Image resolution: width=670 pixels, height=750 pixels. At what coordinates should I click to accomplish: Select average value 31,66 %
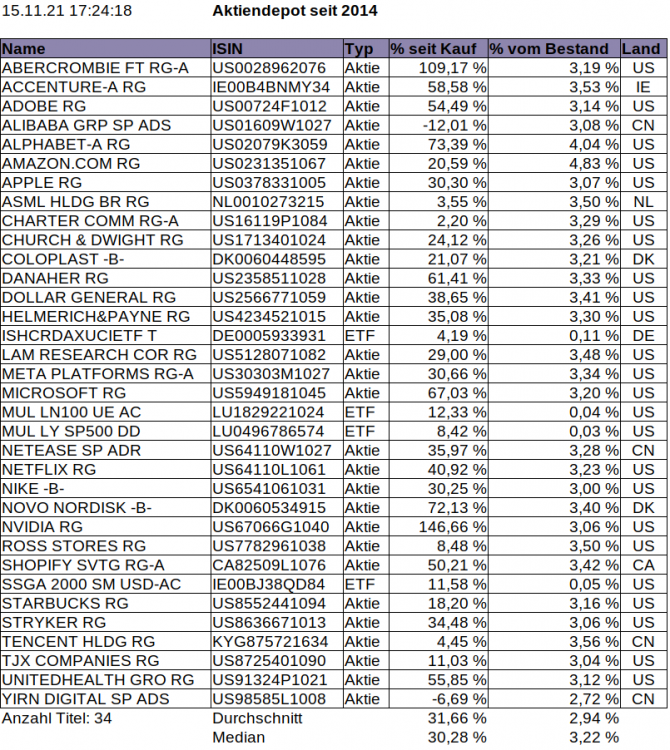point(457,718)
